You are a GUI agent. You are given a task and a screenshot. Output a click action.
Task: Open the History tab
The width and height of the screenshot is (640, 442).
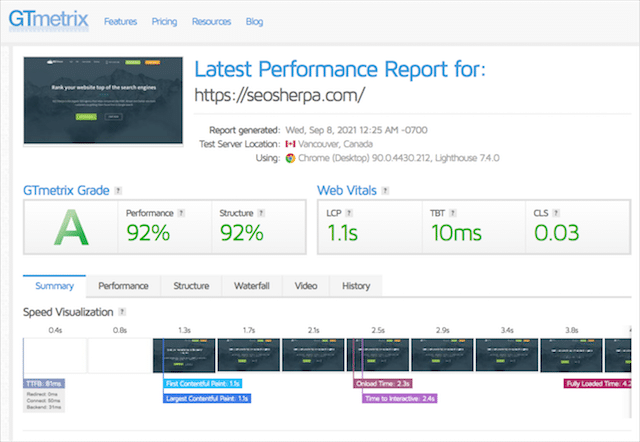coord(355,286)
